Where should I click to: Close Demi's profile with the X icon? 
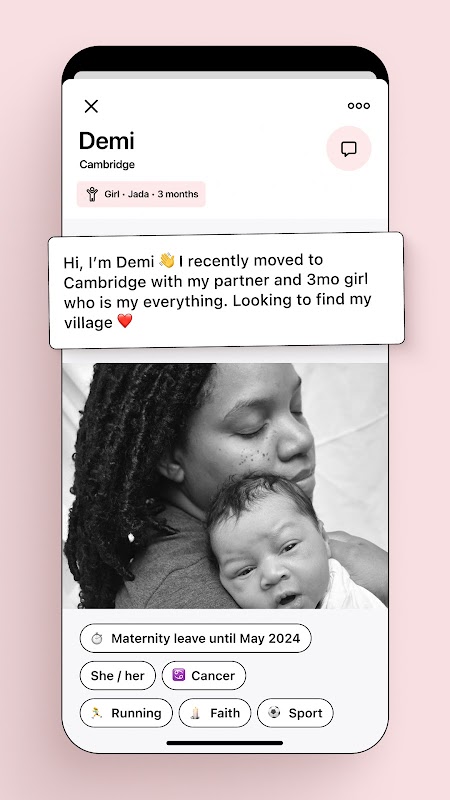91,106
